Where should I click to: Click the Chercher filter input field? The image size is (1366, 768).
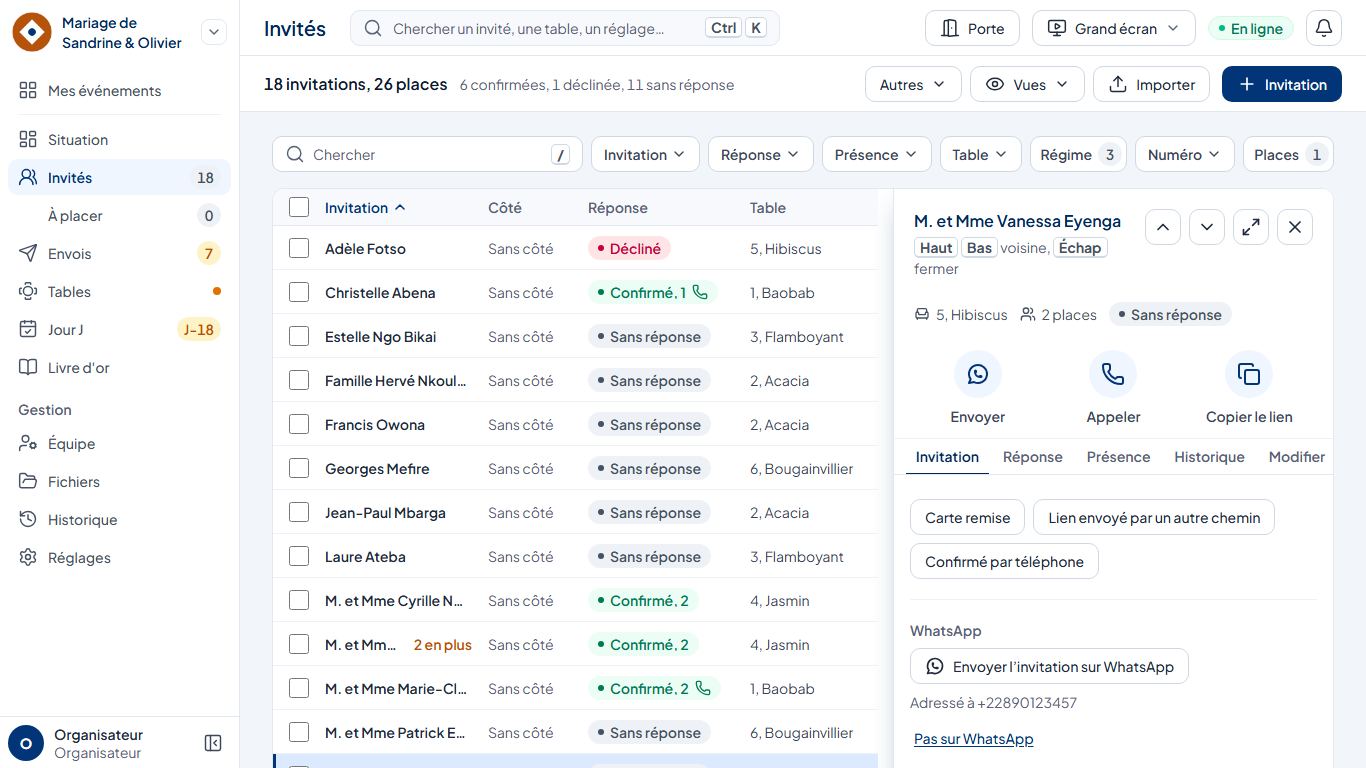tap(427, 155)
